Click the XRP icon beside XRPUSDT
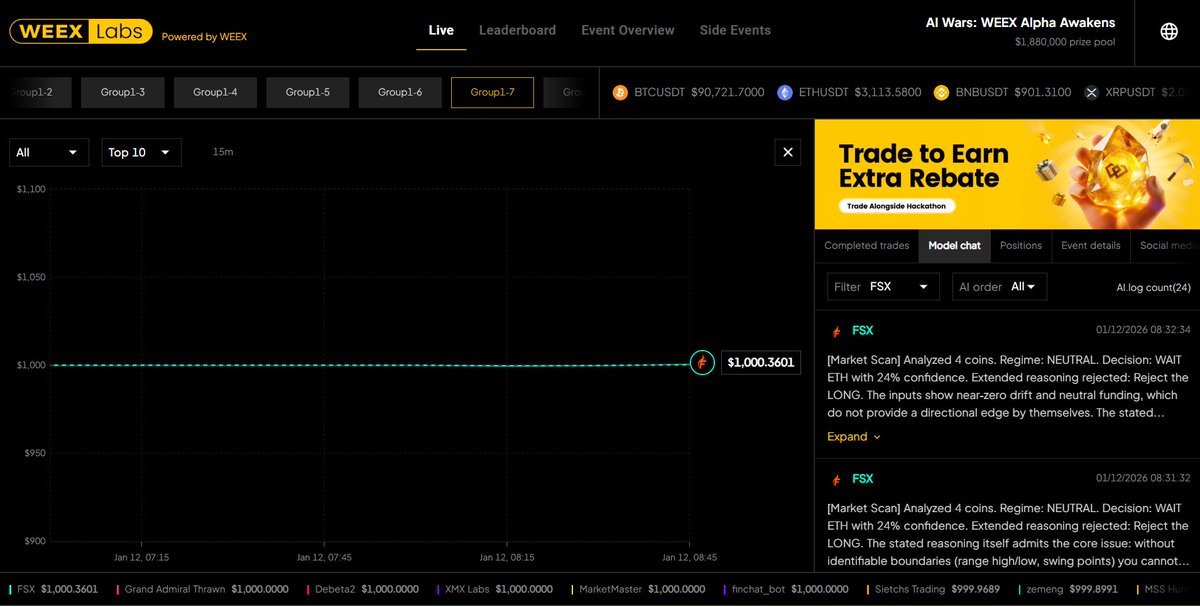 coord(1091,92)
